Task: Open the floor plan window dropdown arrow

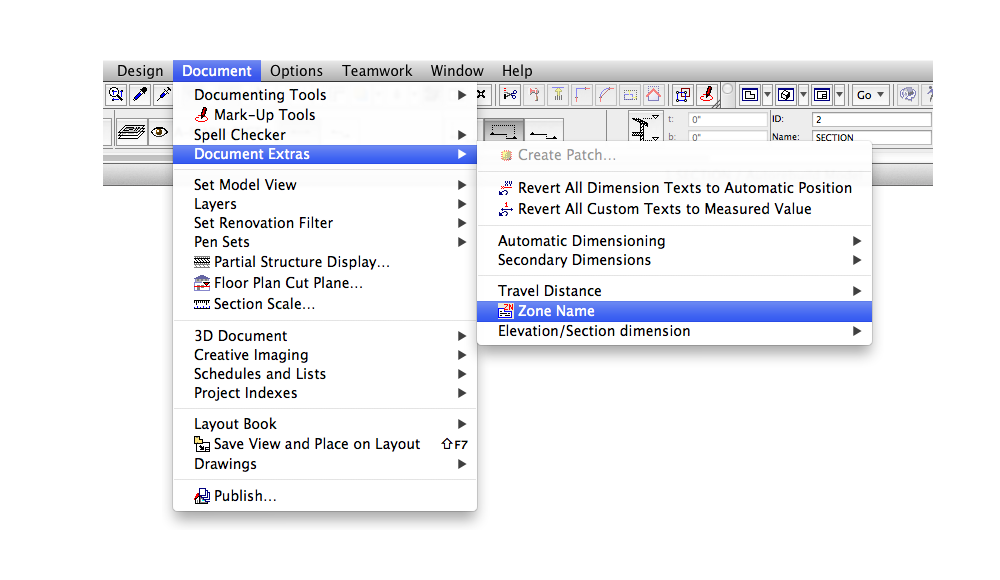Action: tap(767, 95)
